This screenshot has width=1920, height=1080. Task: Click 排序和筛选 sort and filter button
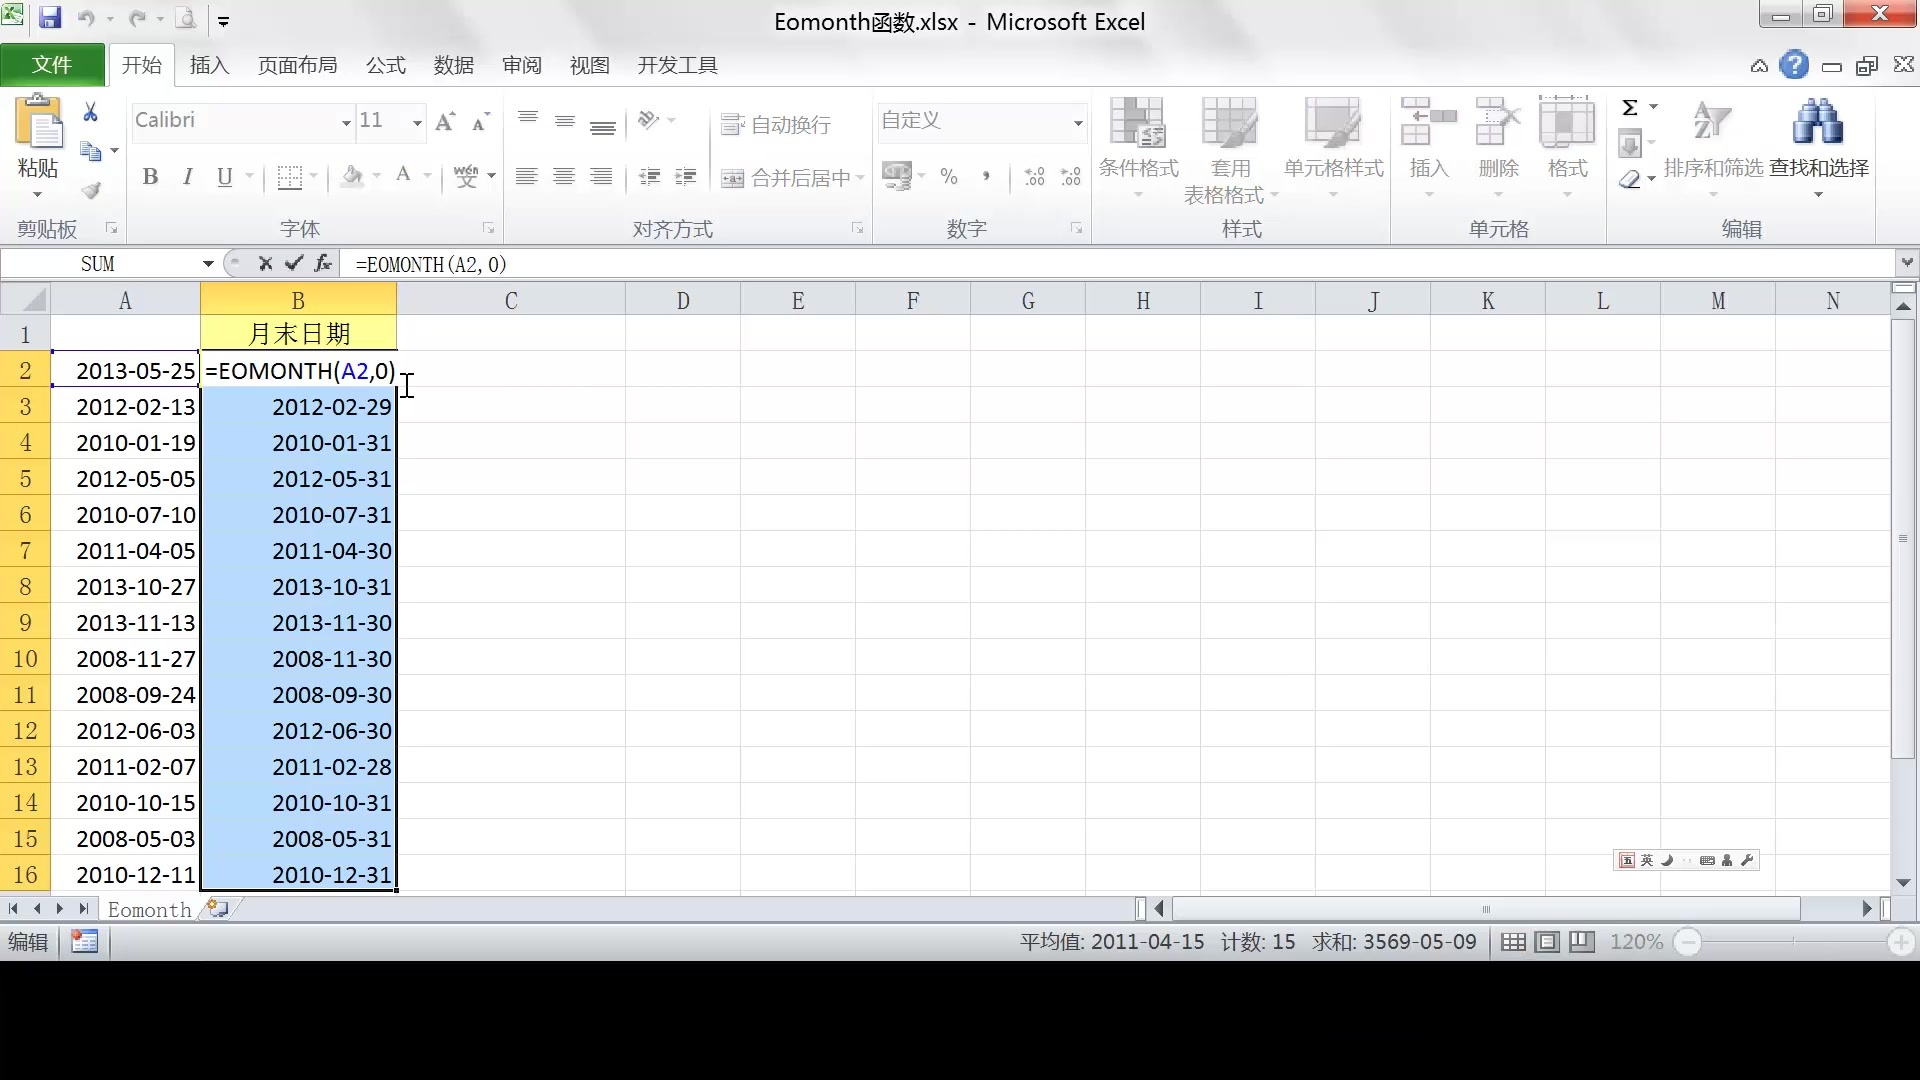1712,147
